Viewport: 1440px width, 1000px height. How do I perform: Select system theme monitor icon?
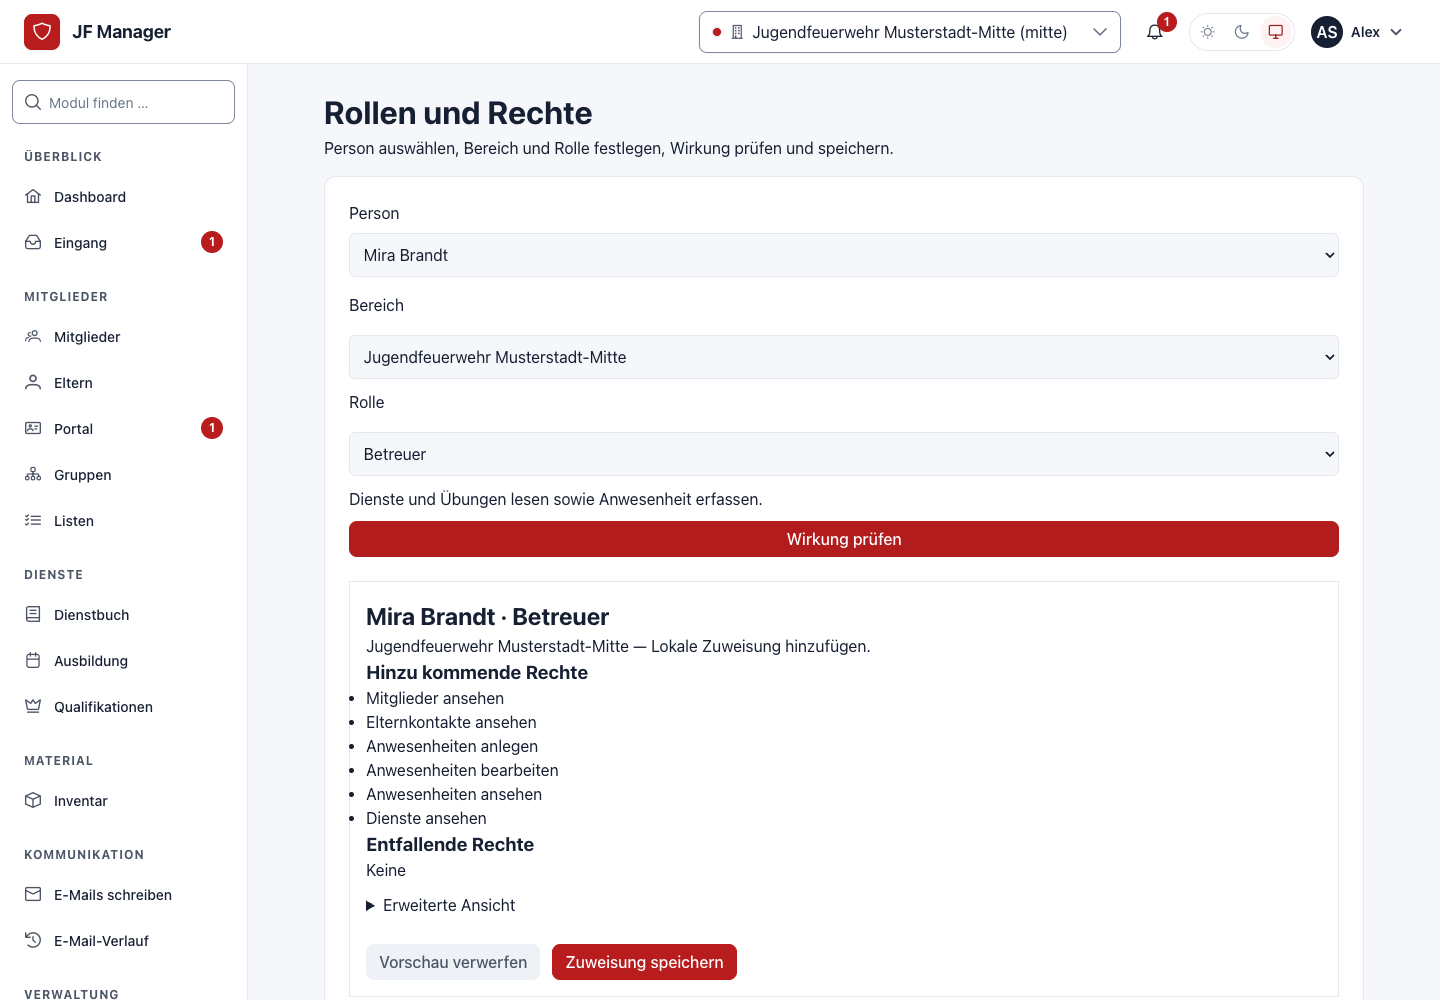point(1276,32)
